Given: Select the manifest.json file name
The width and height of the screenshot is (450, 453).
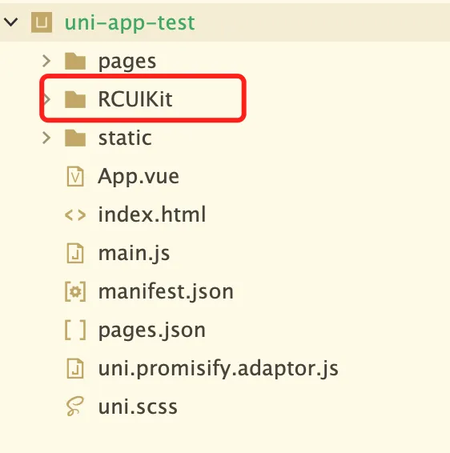Looking at the screenshot, I should pos(166,292).
